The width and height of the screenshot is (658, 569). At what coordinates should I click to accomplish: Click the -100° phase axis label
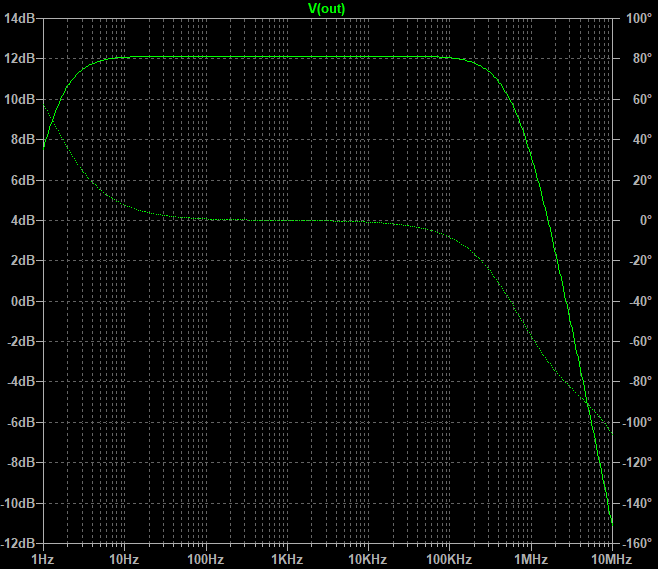point(637,422)
